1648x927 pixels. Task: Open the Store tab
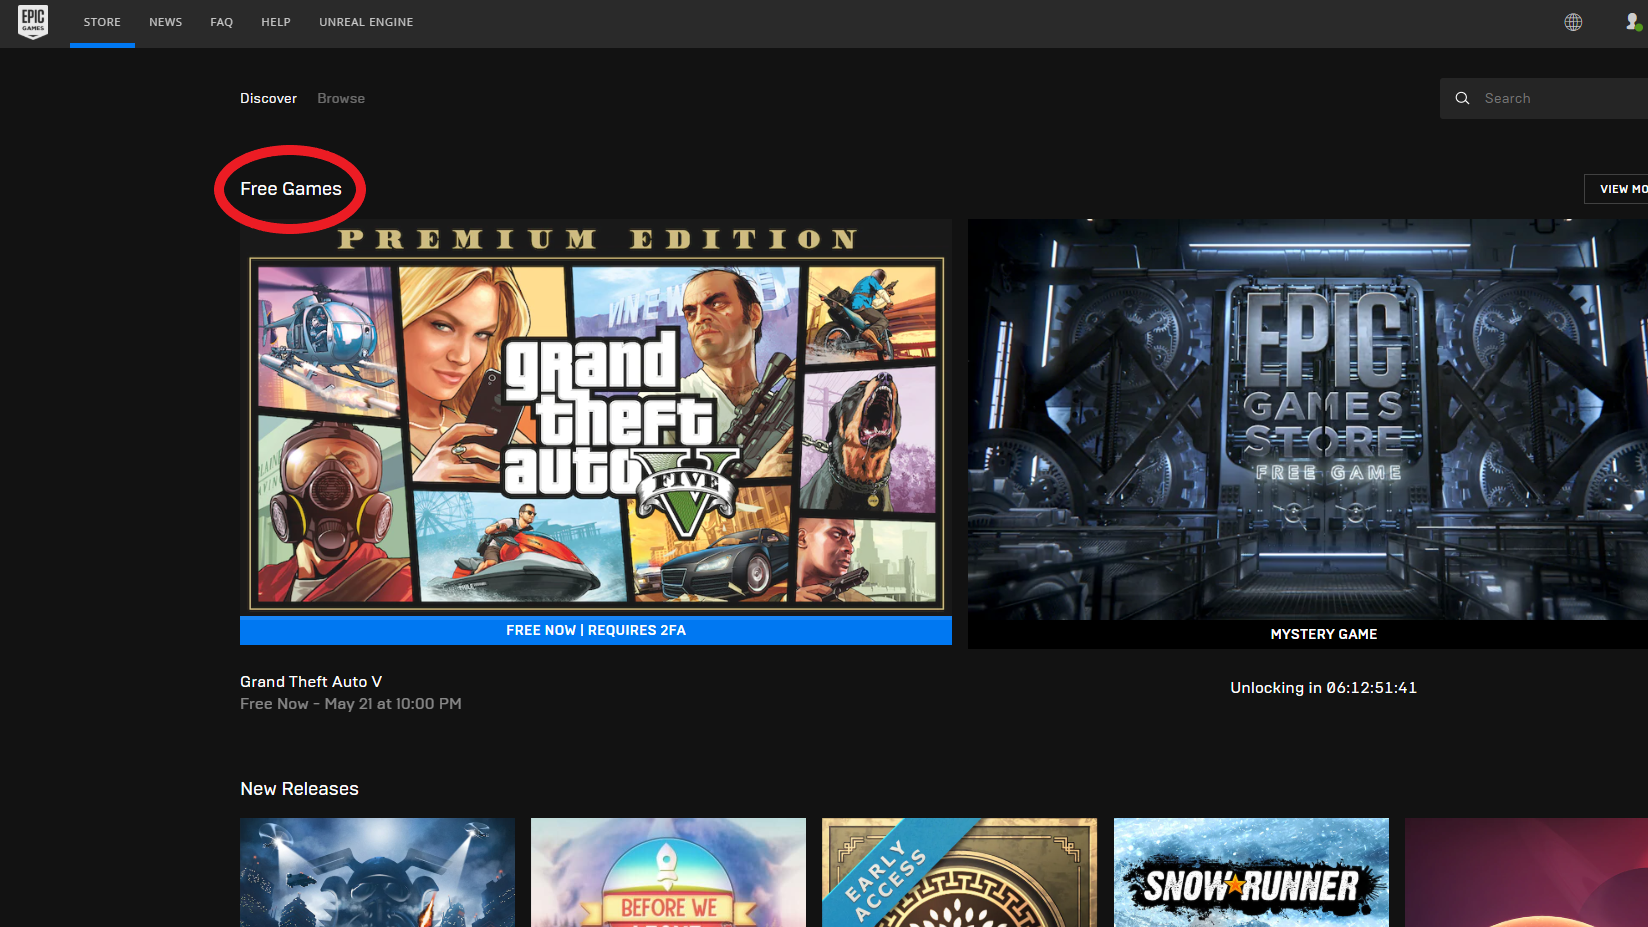(102, 22)
